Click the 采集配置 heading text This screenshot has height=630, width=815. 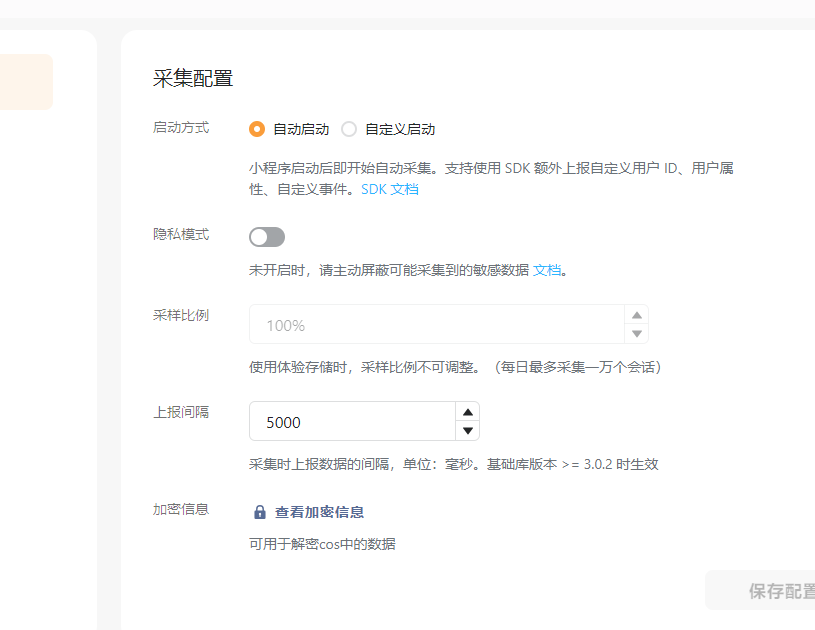tap(193, 78)
